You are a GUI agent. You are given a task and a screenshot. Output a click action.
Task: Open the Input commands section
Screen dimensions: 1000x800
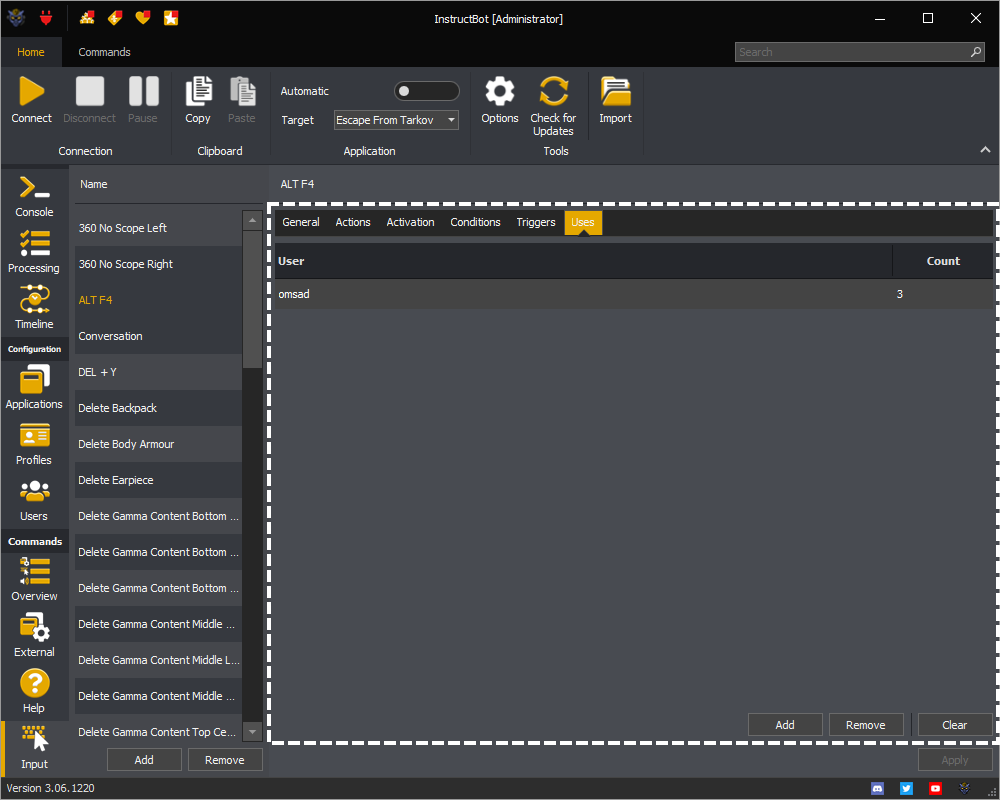coord(34,748)
